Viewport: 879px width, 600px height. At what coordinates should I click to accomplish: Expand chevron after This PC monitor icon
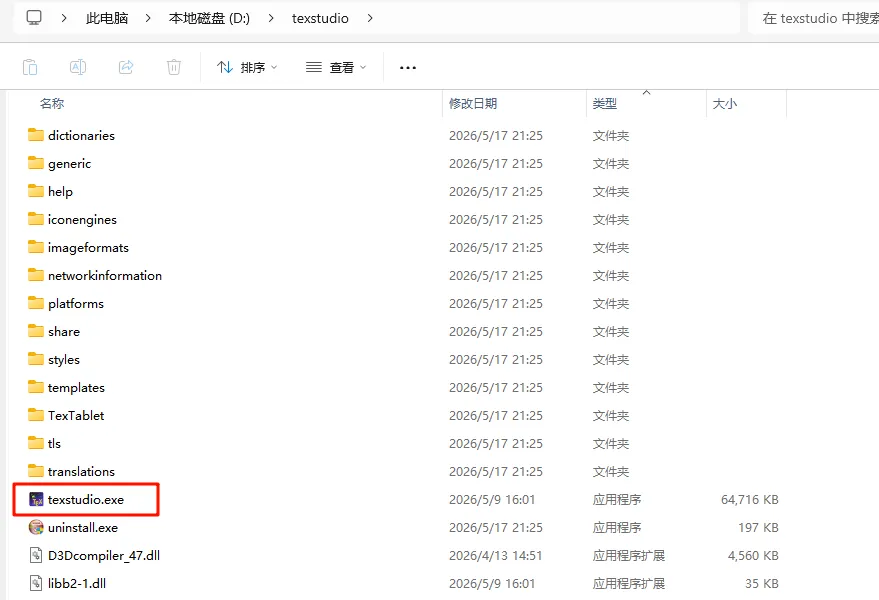pyautogui.click(x=64, y=18)
